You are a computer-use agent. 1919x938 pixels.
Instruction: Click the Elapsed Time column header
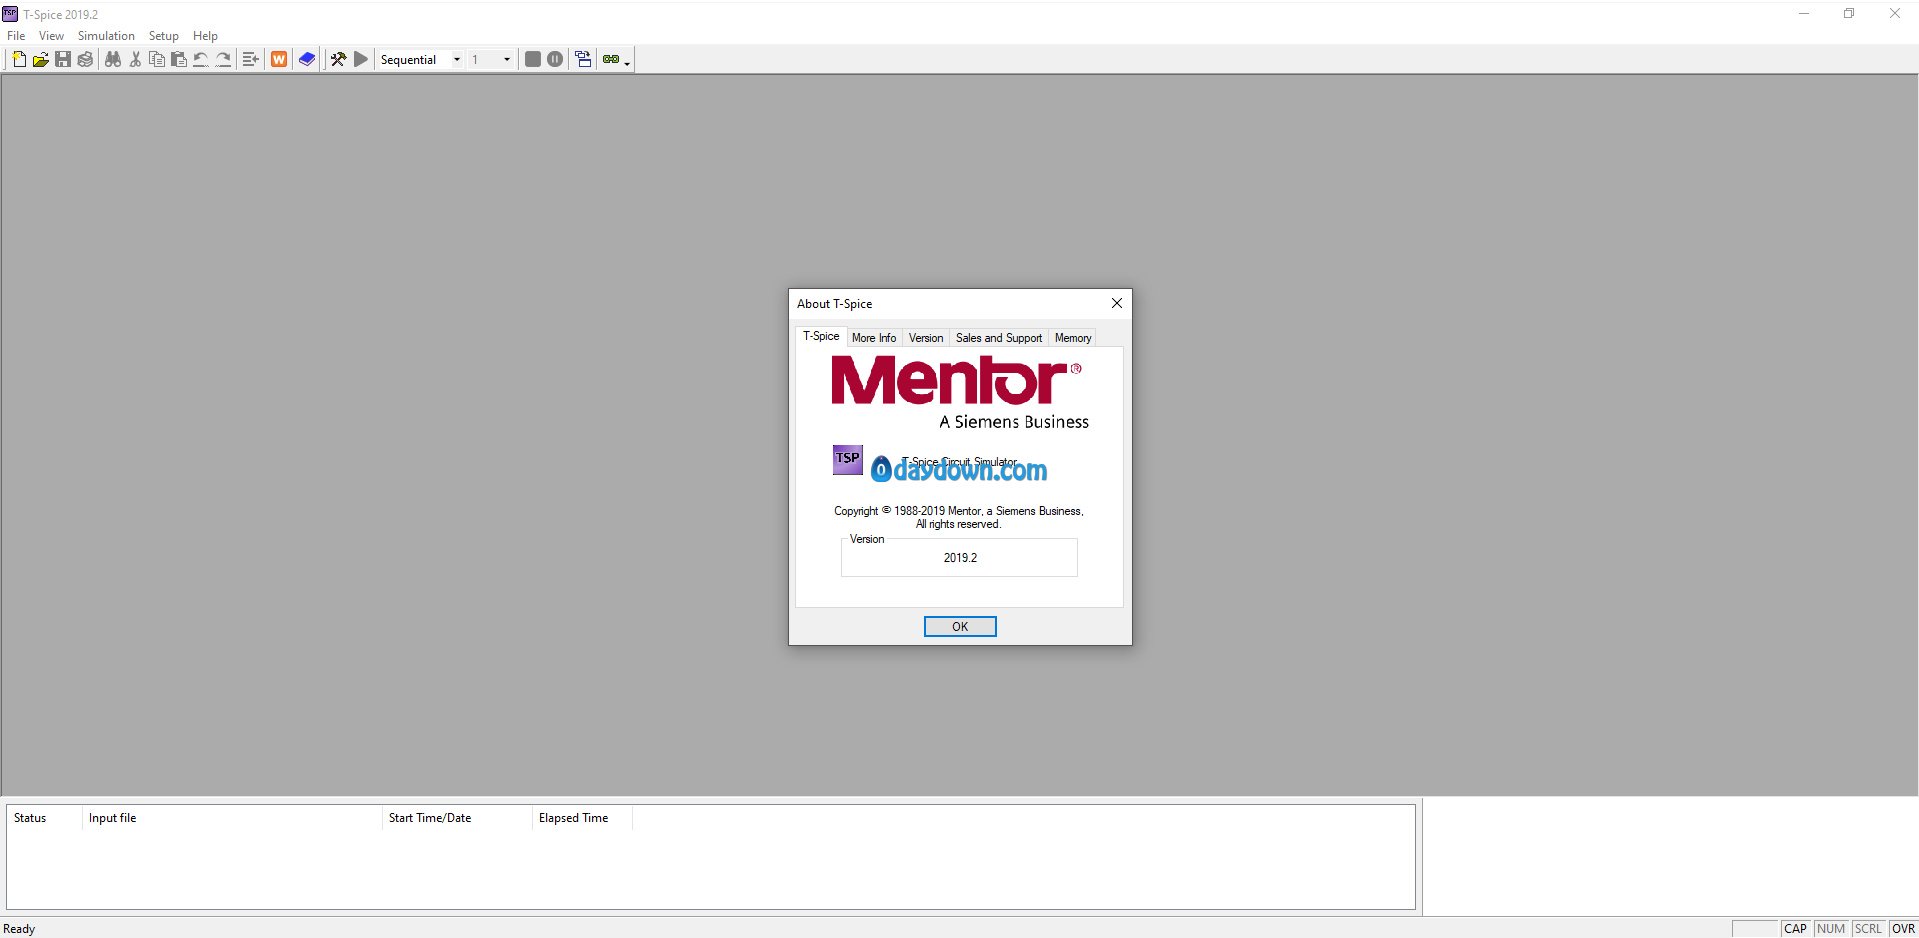pyautogui.click(x=582, y=818)
